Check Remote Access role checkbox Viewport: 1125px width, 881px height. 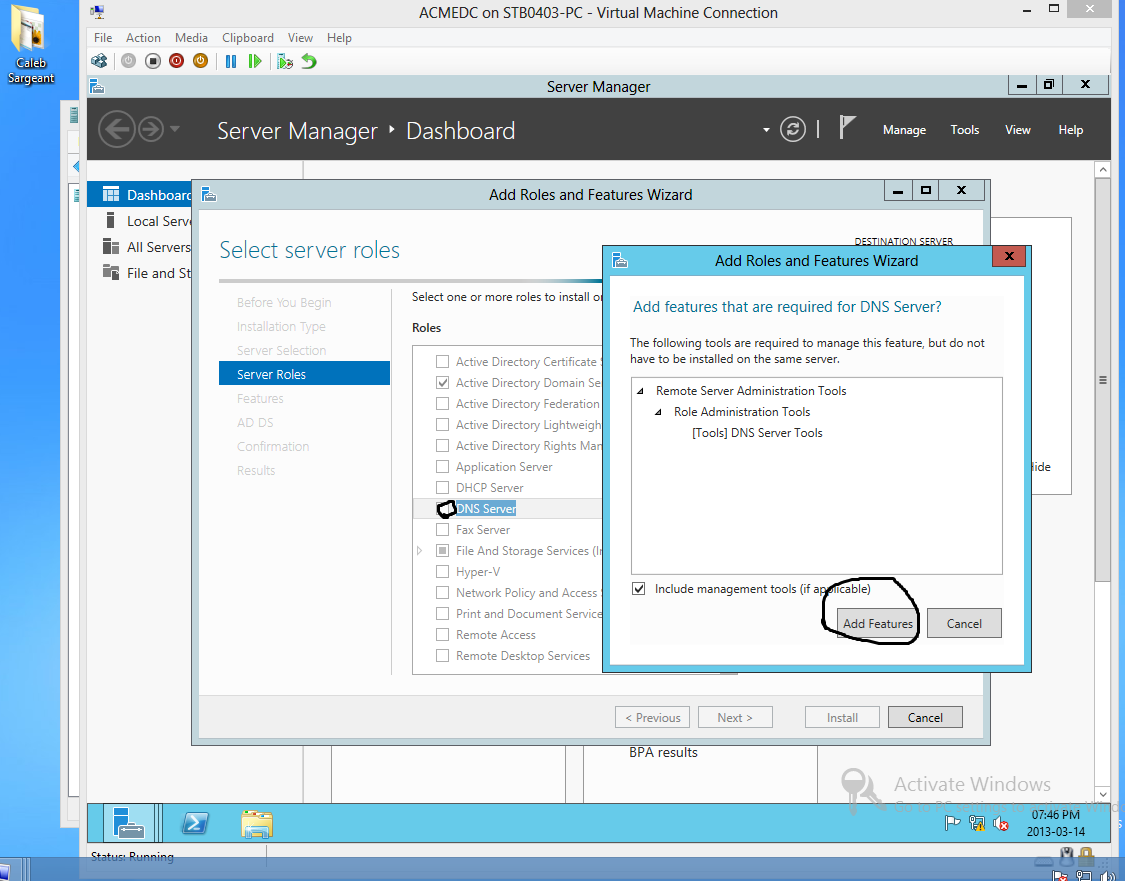click(443, 635)
